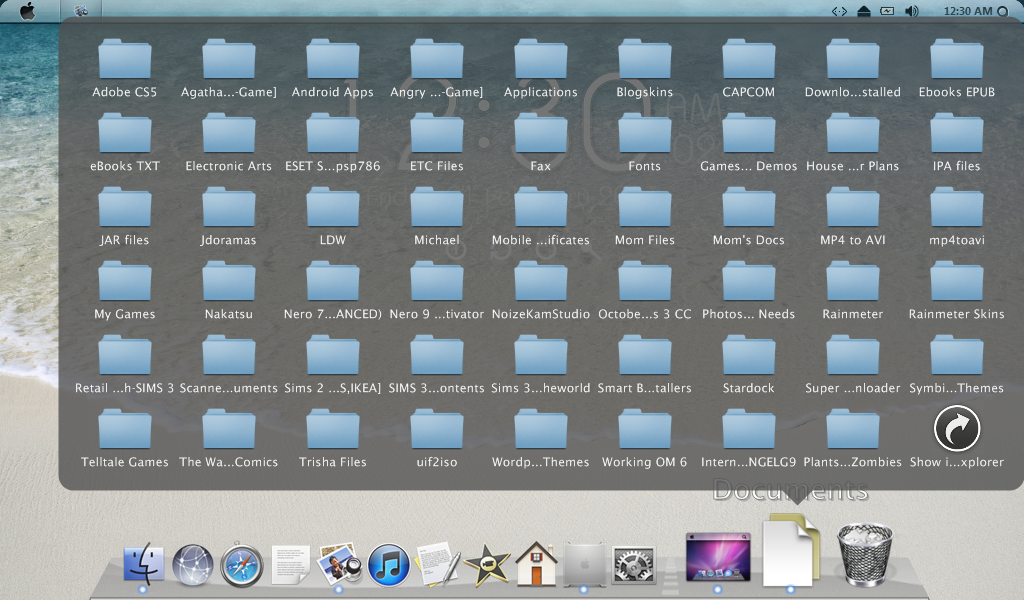Click the volume speaker icon in menu bar
The width and height of the screenshot is (1024, 600).
pyautogui.click(x=912, y=11)
